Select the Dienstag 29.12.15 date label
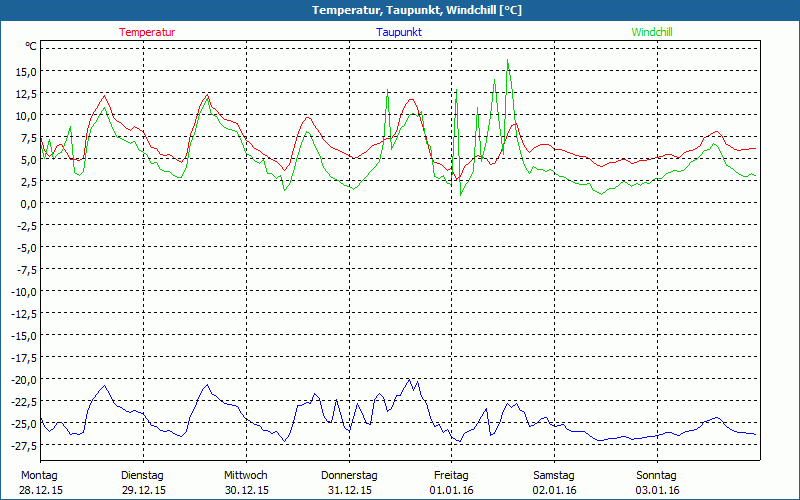800x500 pixels. (142, 483)
